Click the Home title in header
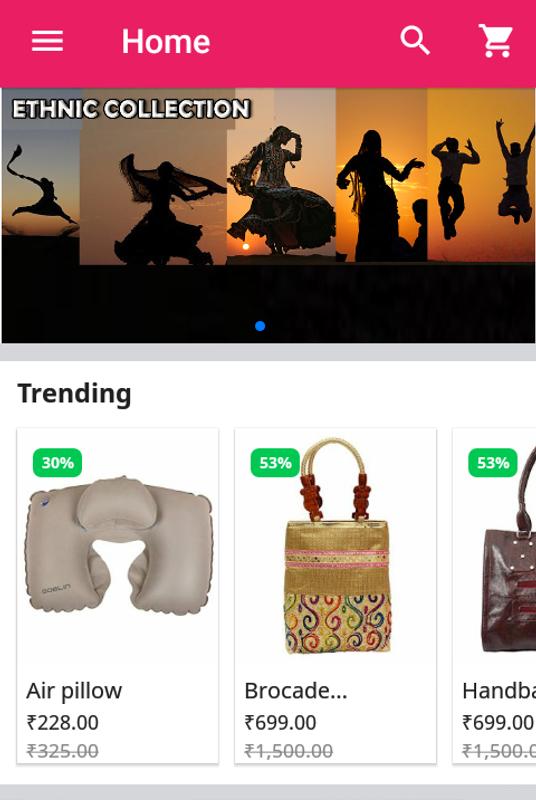536x800 pixels. [x=166, y=41]
